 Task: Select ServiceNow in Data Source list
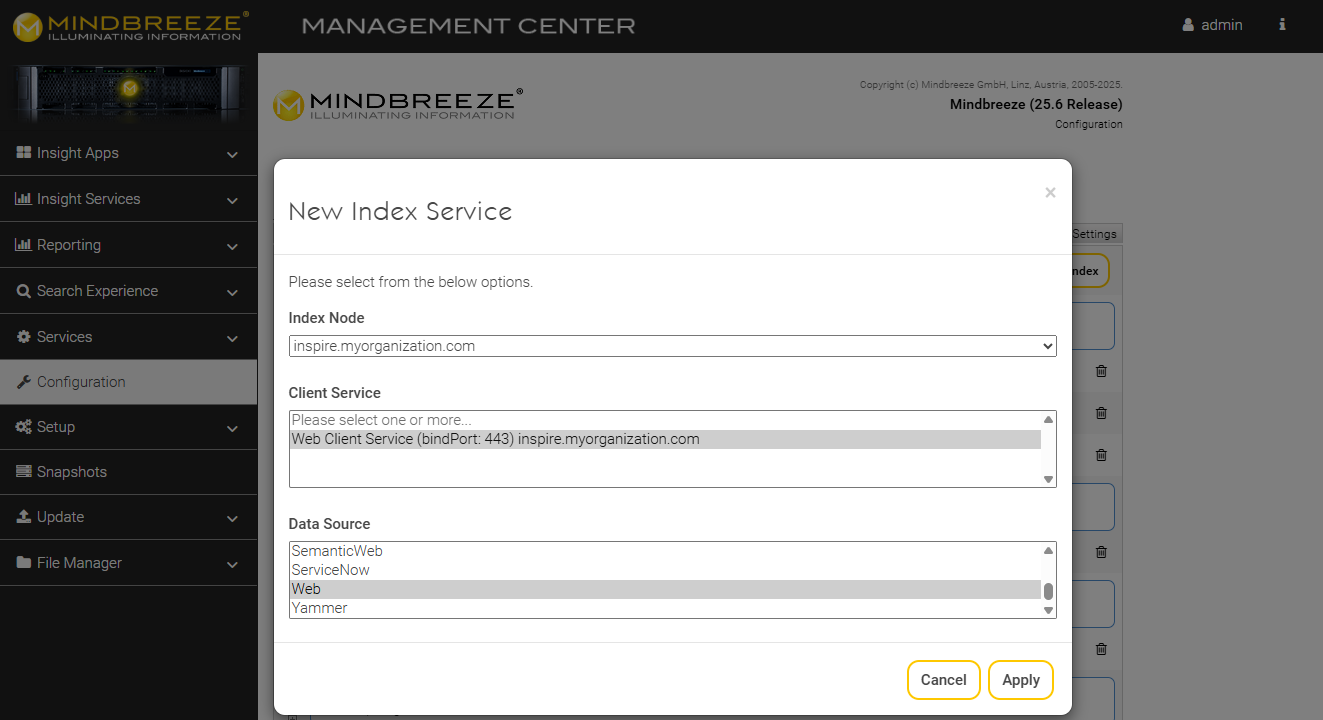click(x=665, y=570)
